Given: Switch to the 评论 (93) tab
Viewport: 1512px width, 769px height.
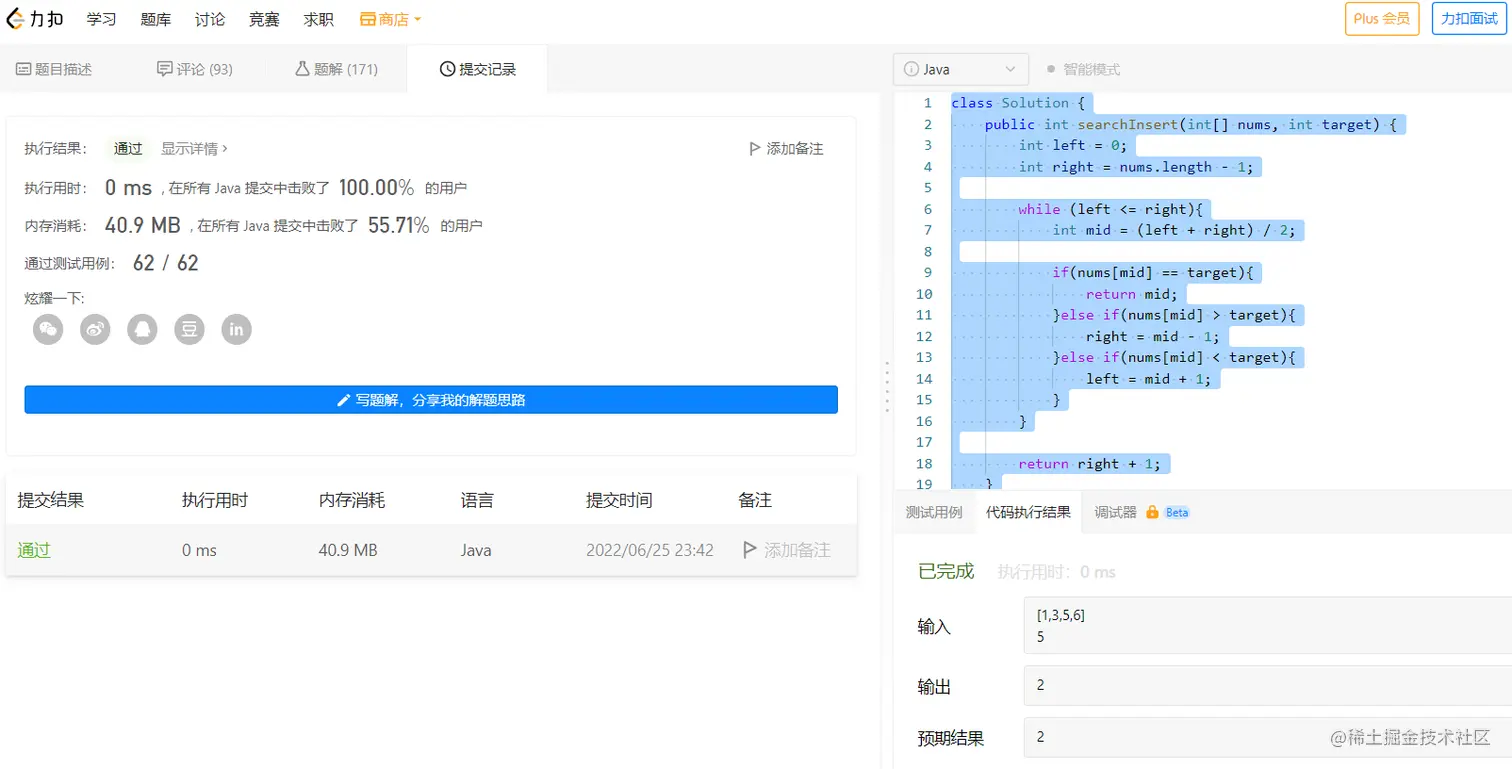Looking at the screenshot, I should [195, 70].
